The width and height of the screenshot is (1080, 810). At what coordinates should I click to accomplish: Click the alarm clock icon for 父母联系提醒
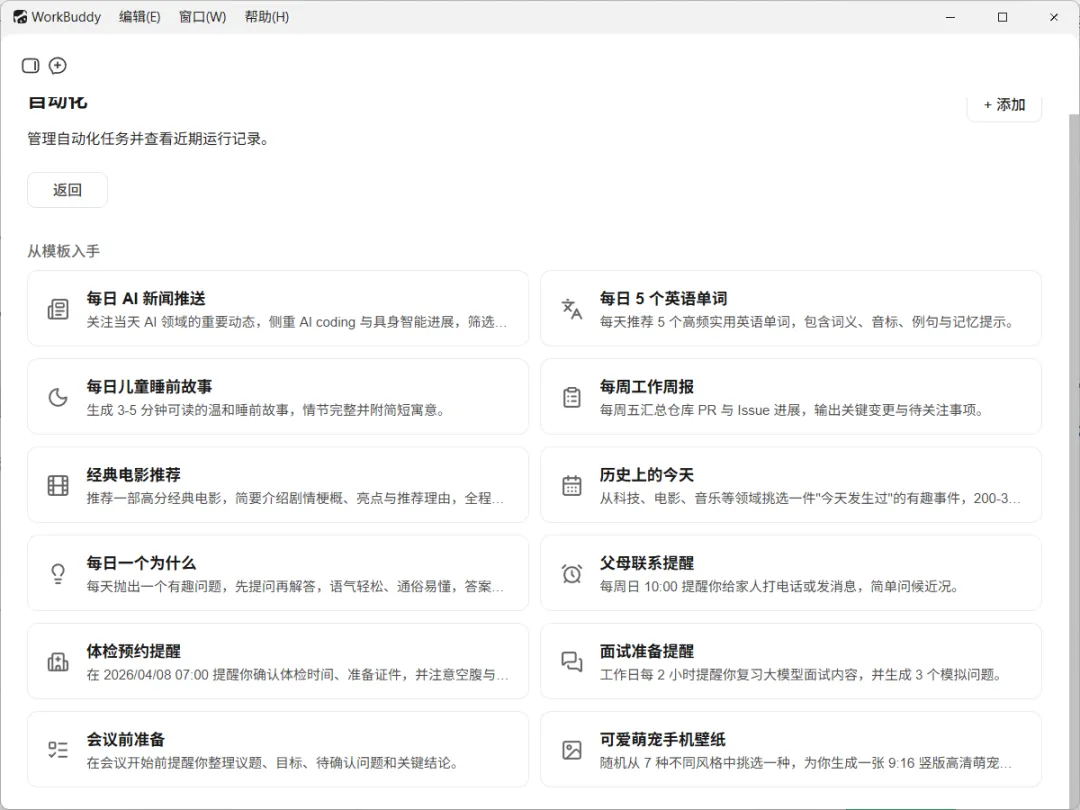pos(572,573)
